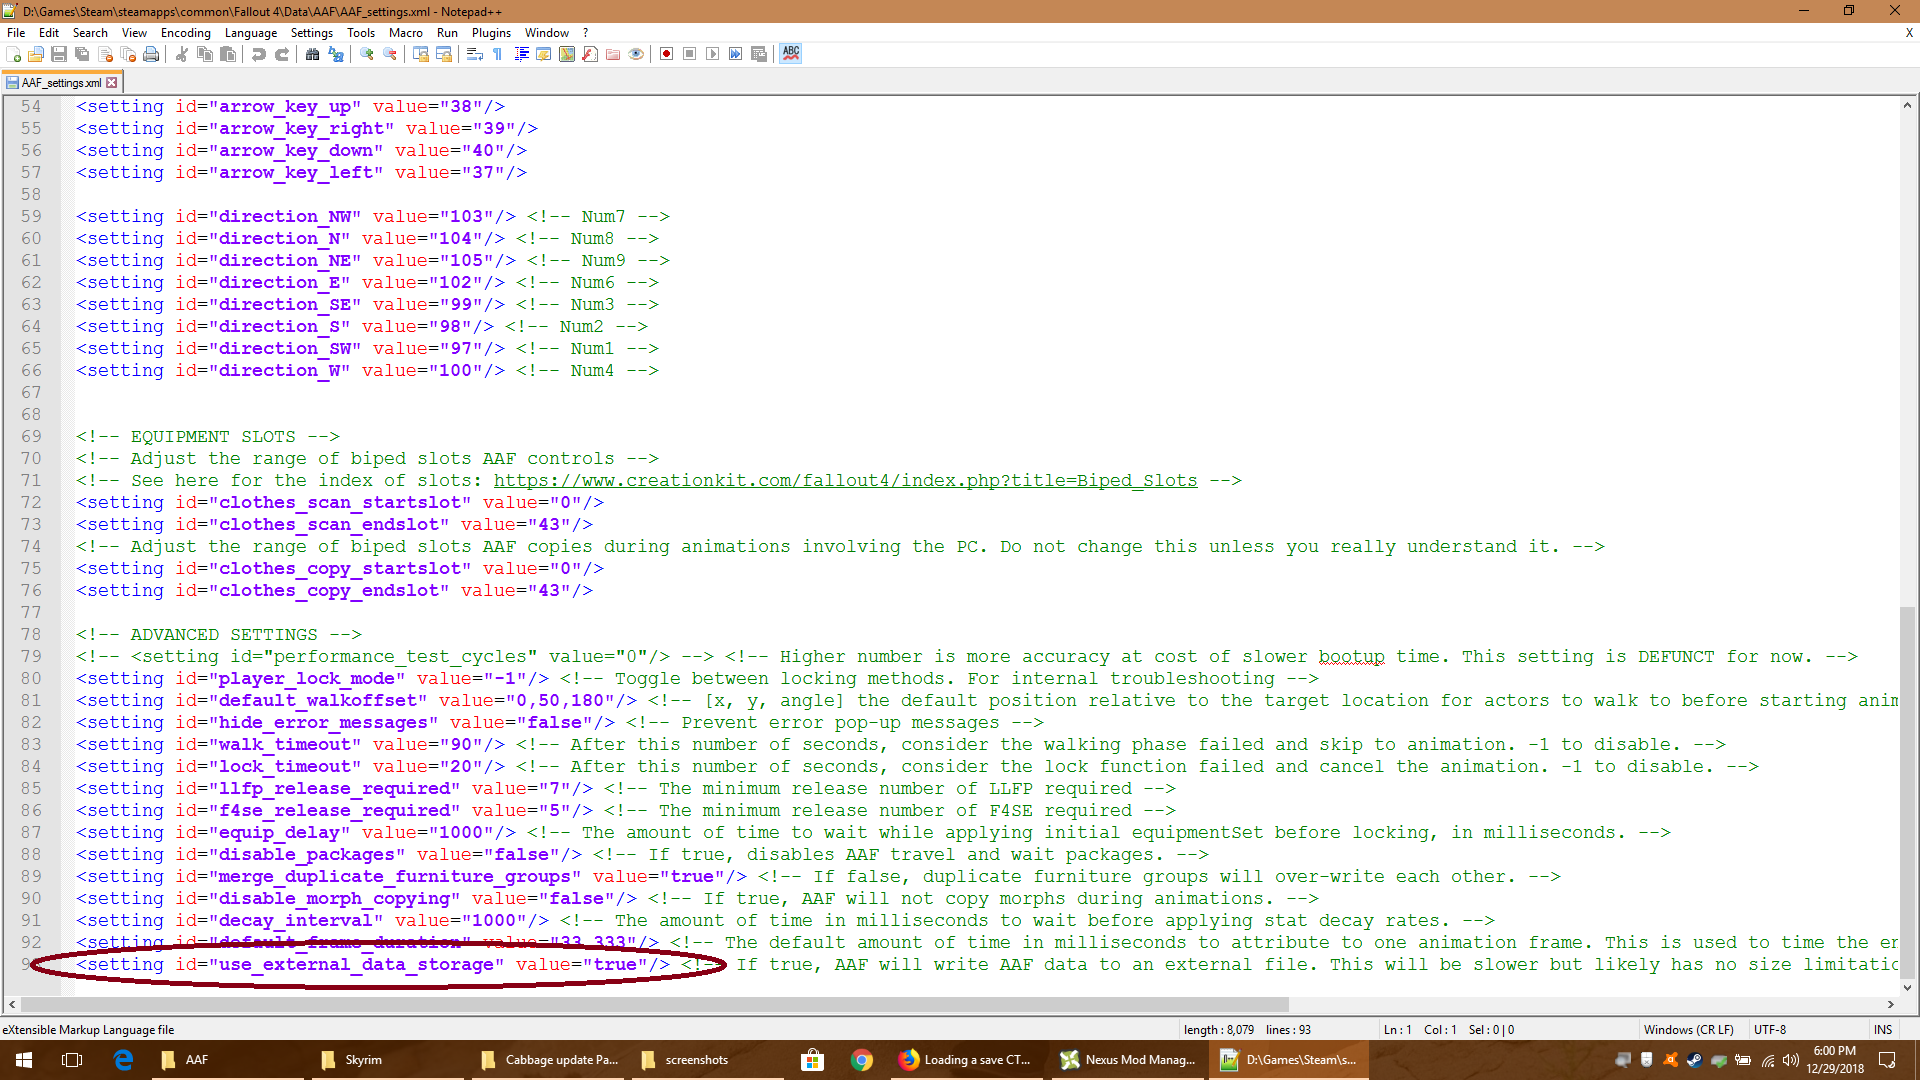
Task: Click the Print toolbar icon
Action: click(151, 54)
